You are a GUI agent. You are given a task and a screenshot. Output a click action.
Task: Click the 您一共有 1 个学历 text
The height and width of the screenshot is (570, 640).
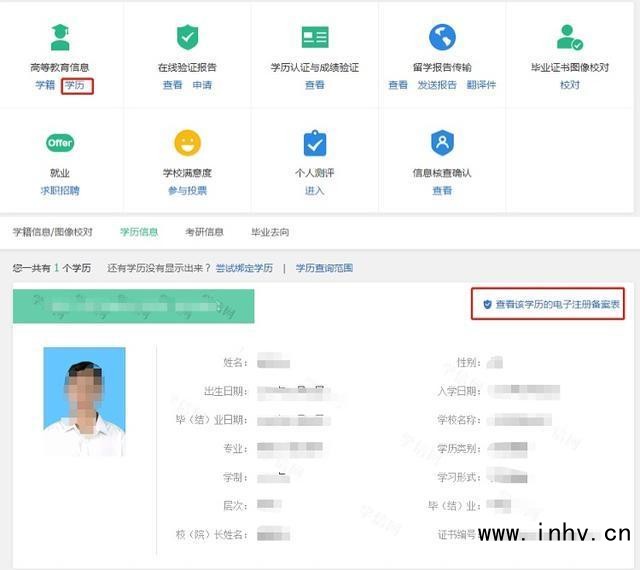point(52,268)
